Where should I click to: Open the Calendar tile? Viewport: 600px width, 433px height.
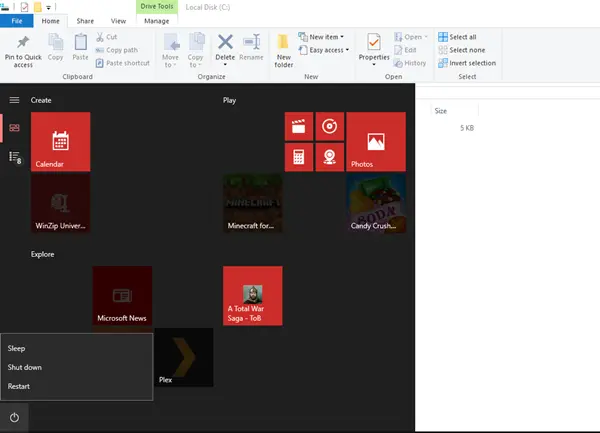[x=60, y=142]
